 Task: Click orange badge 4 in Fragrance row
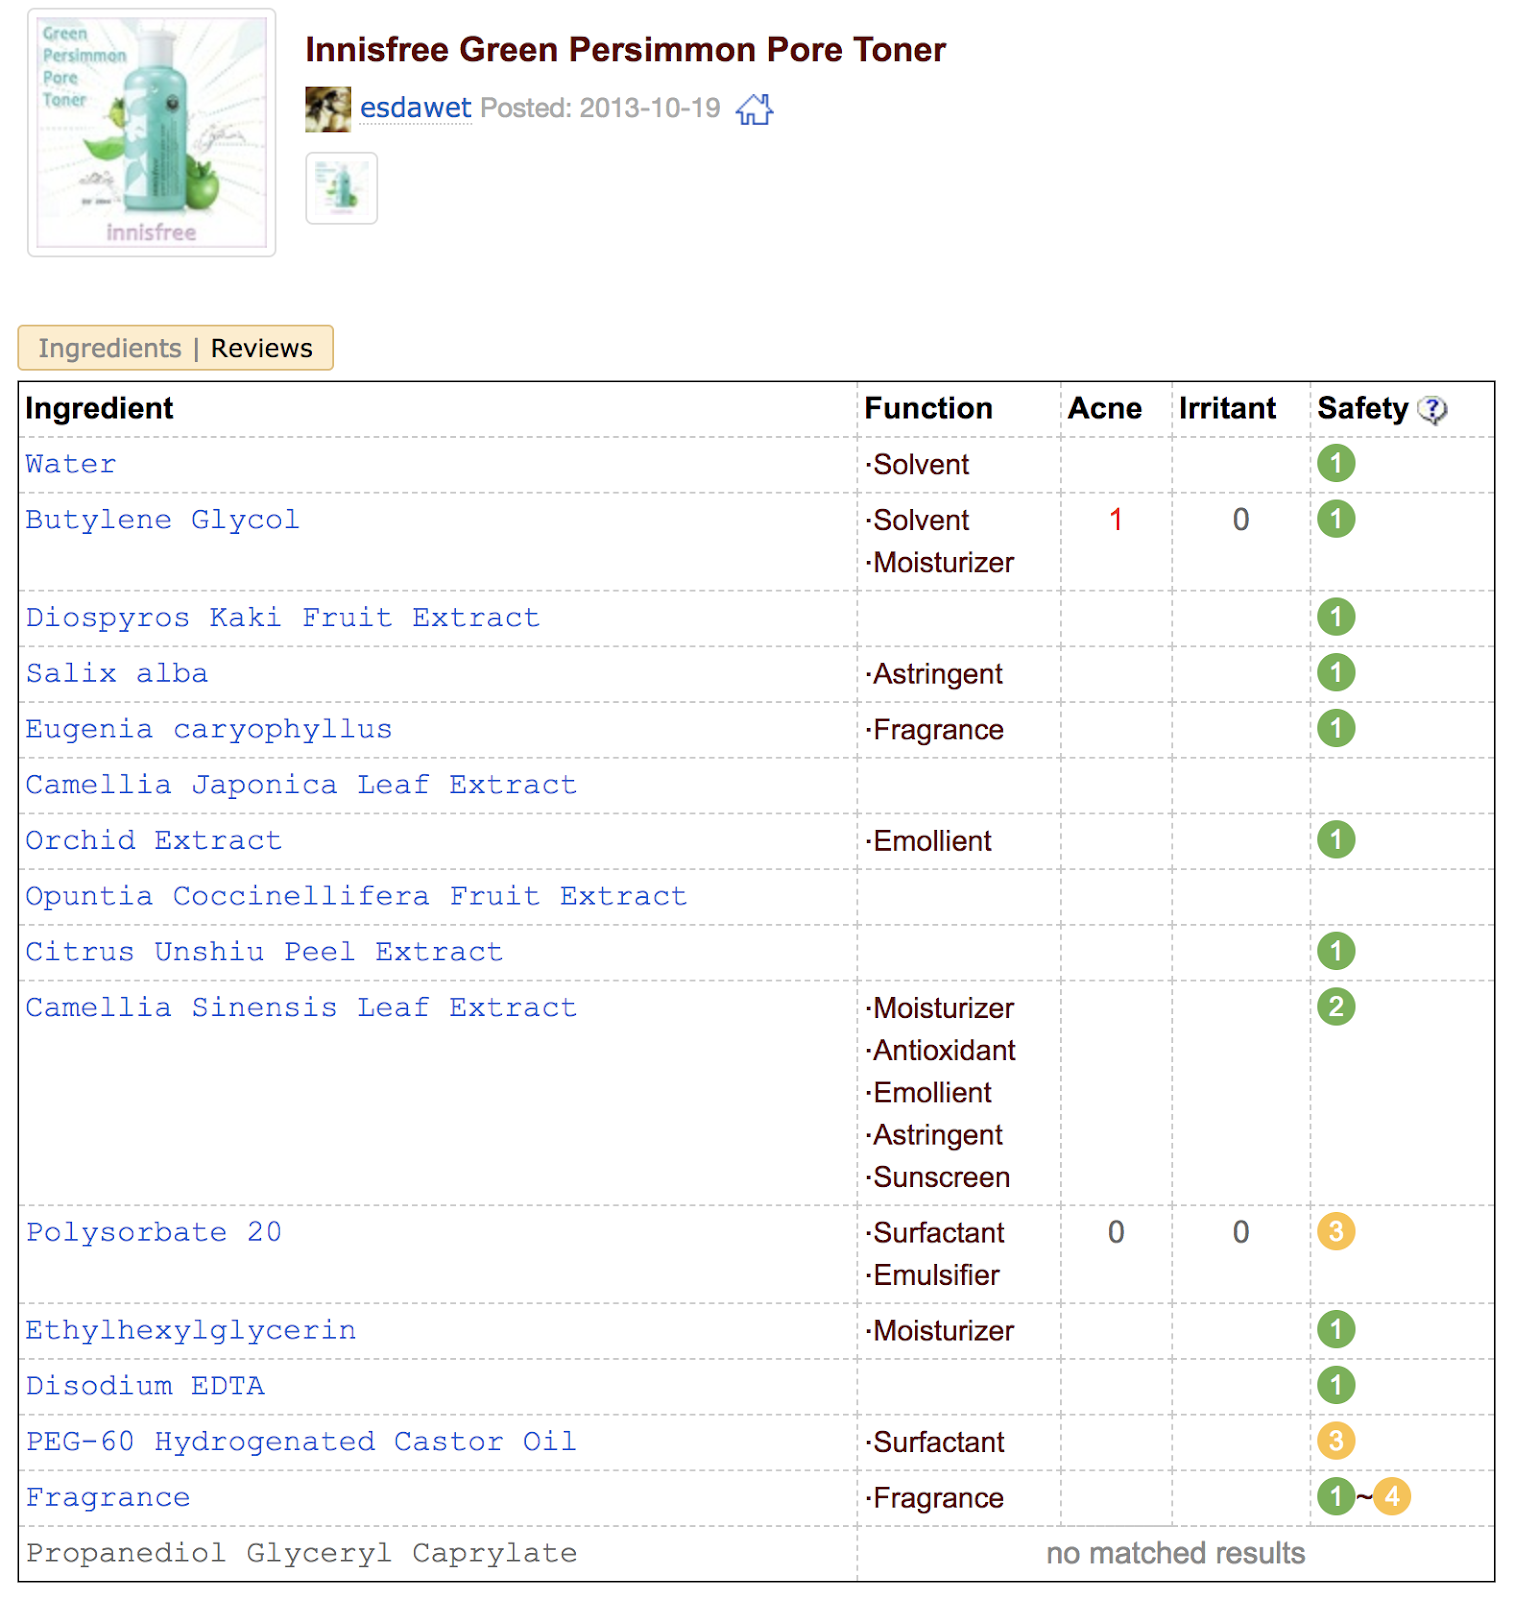[1392, 1496]
